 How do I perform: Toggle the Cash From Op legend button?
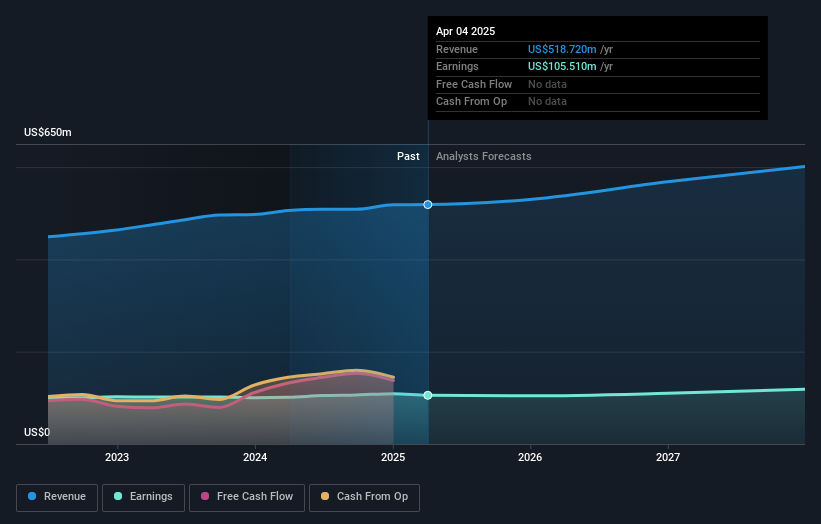pos(364,497)
